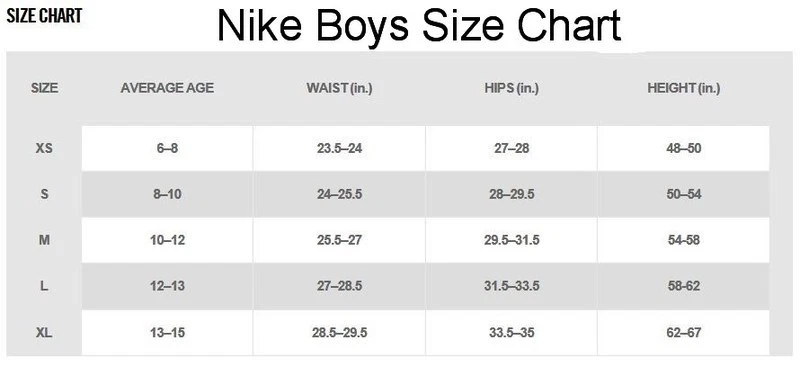Viewport: 800px width, 367px height.
Task: Click the S size row label
Action: tap(44, 194)
